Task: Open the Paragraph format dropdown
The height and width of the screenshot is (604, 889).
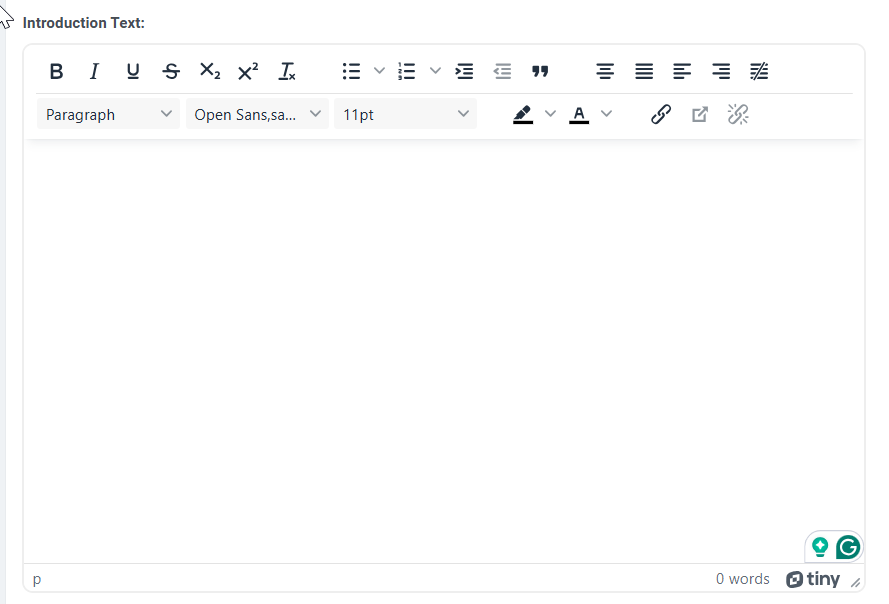Action: [108, 114]
